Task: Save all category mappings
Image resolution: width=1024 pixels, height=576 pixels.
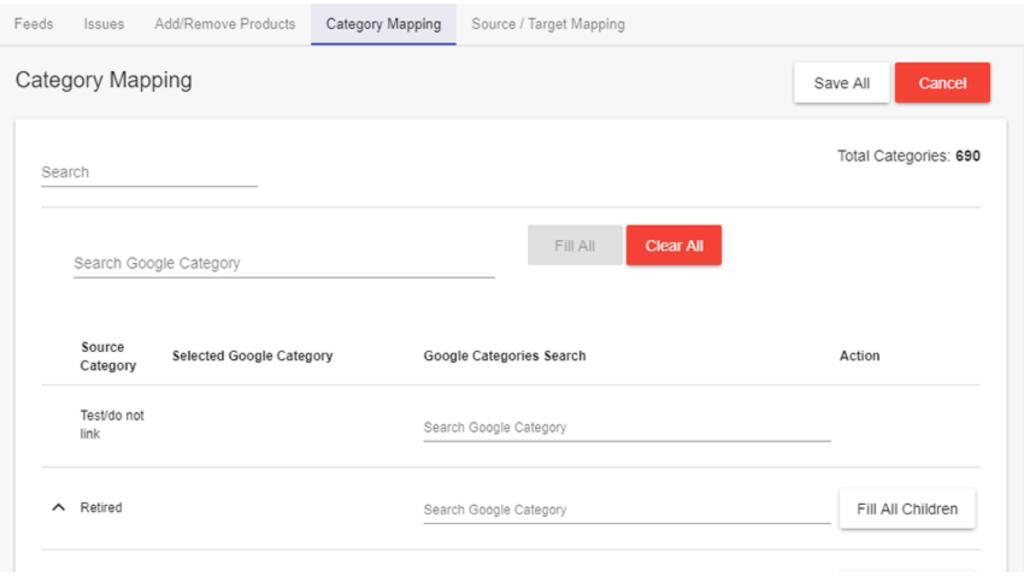Action: pyautogui.click(x=841, y=83)
